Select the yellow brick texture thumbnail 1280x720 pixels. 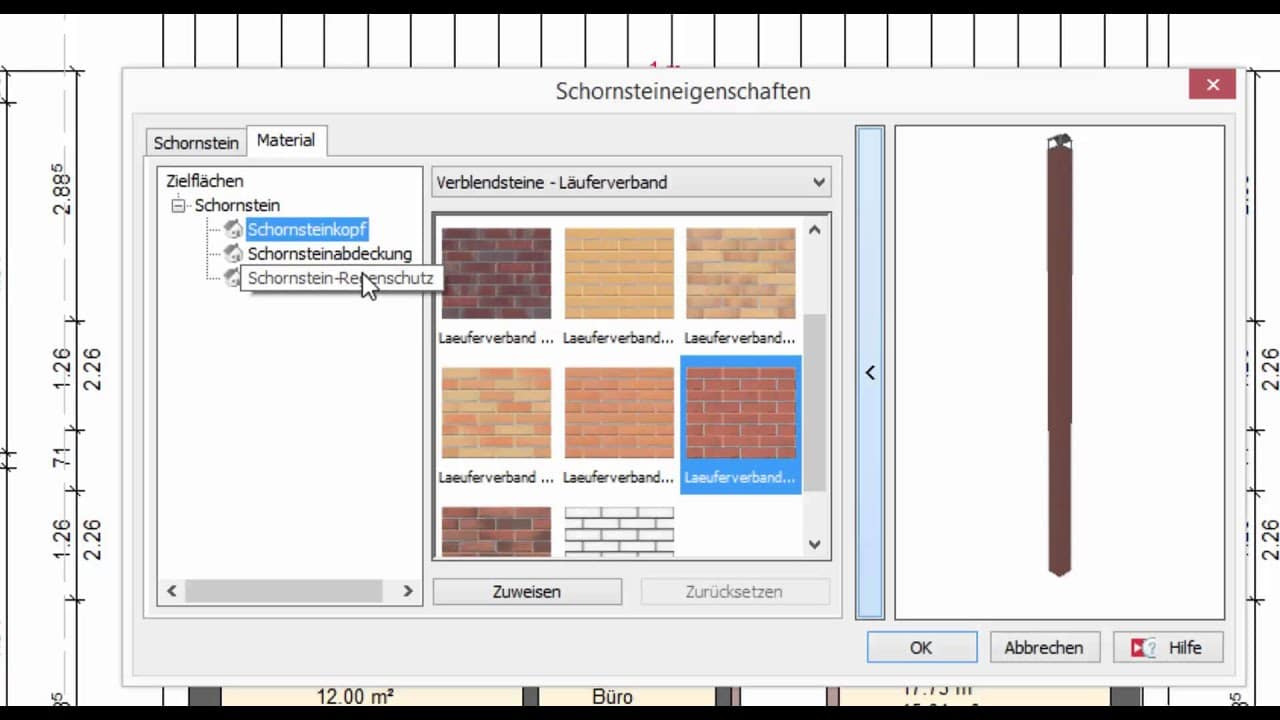tap(618, 273)
